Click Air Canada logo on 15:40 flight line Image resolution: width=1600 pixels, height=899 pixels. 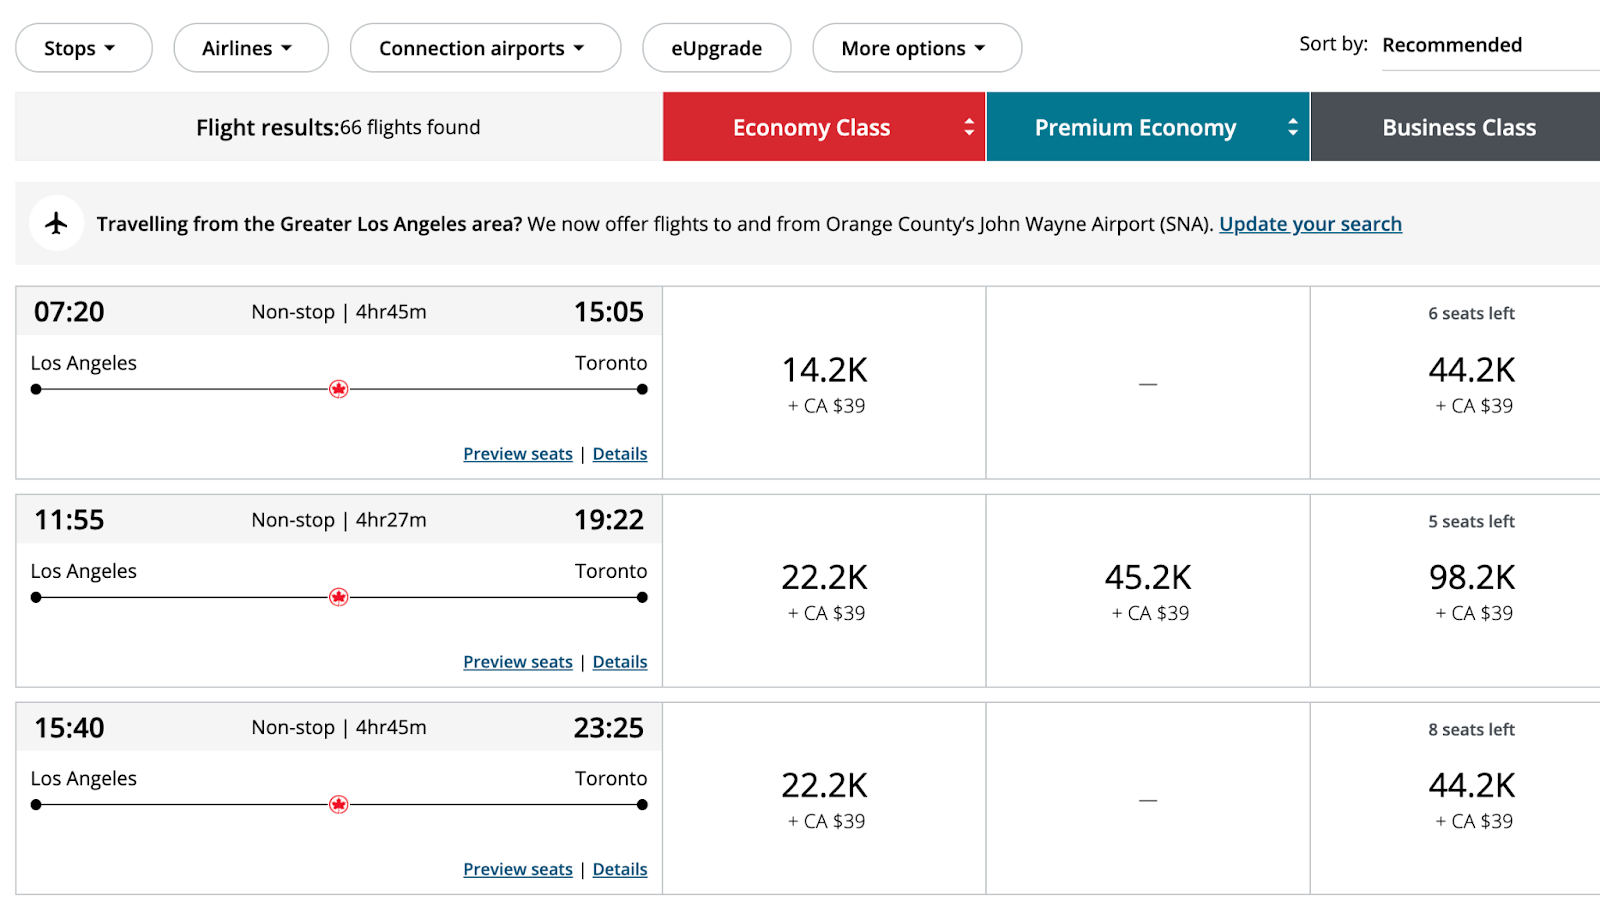click(339, 804)
